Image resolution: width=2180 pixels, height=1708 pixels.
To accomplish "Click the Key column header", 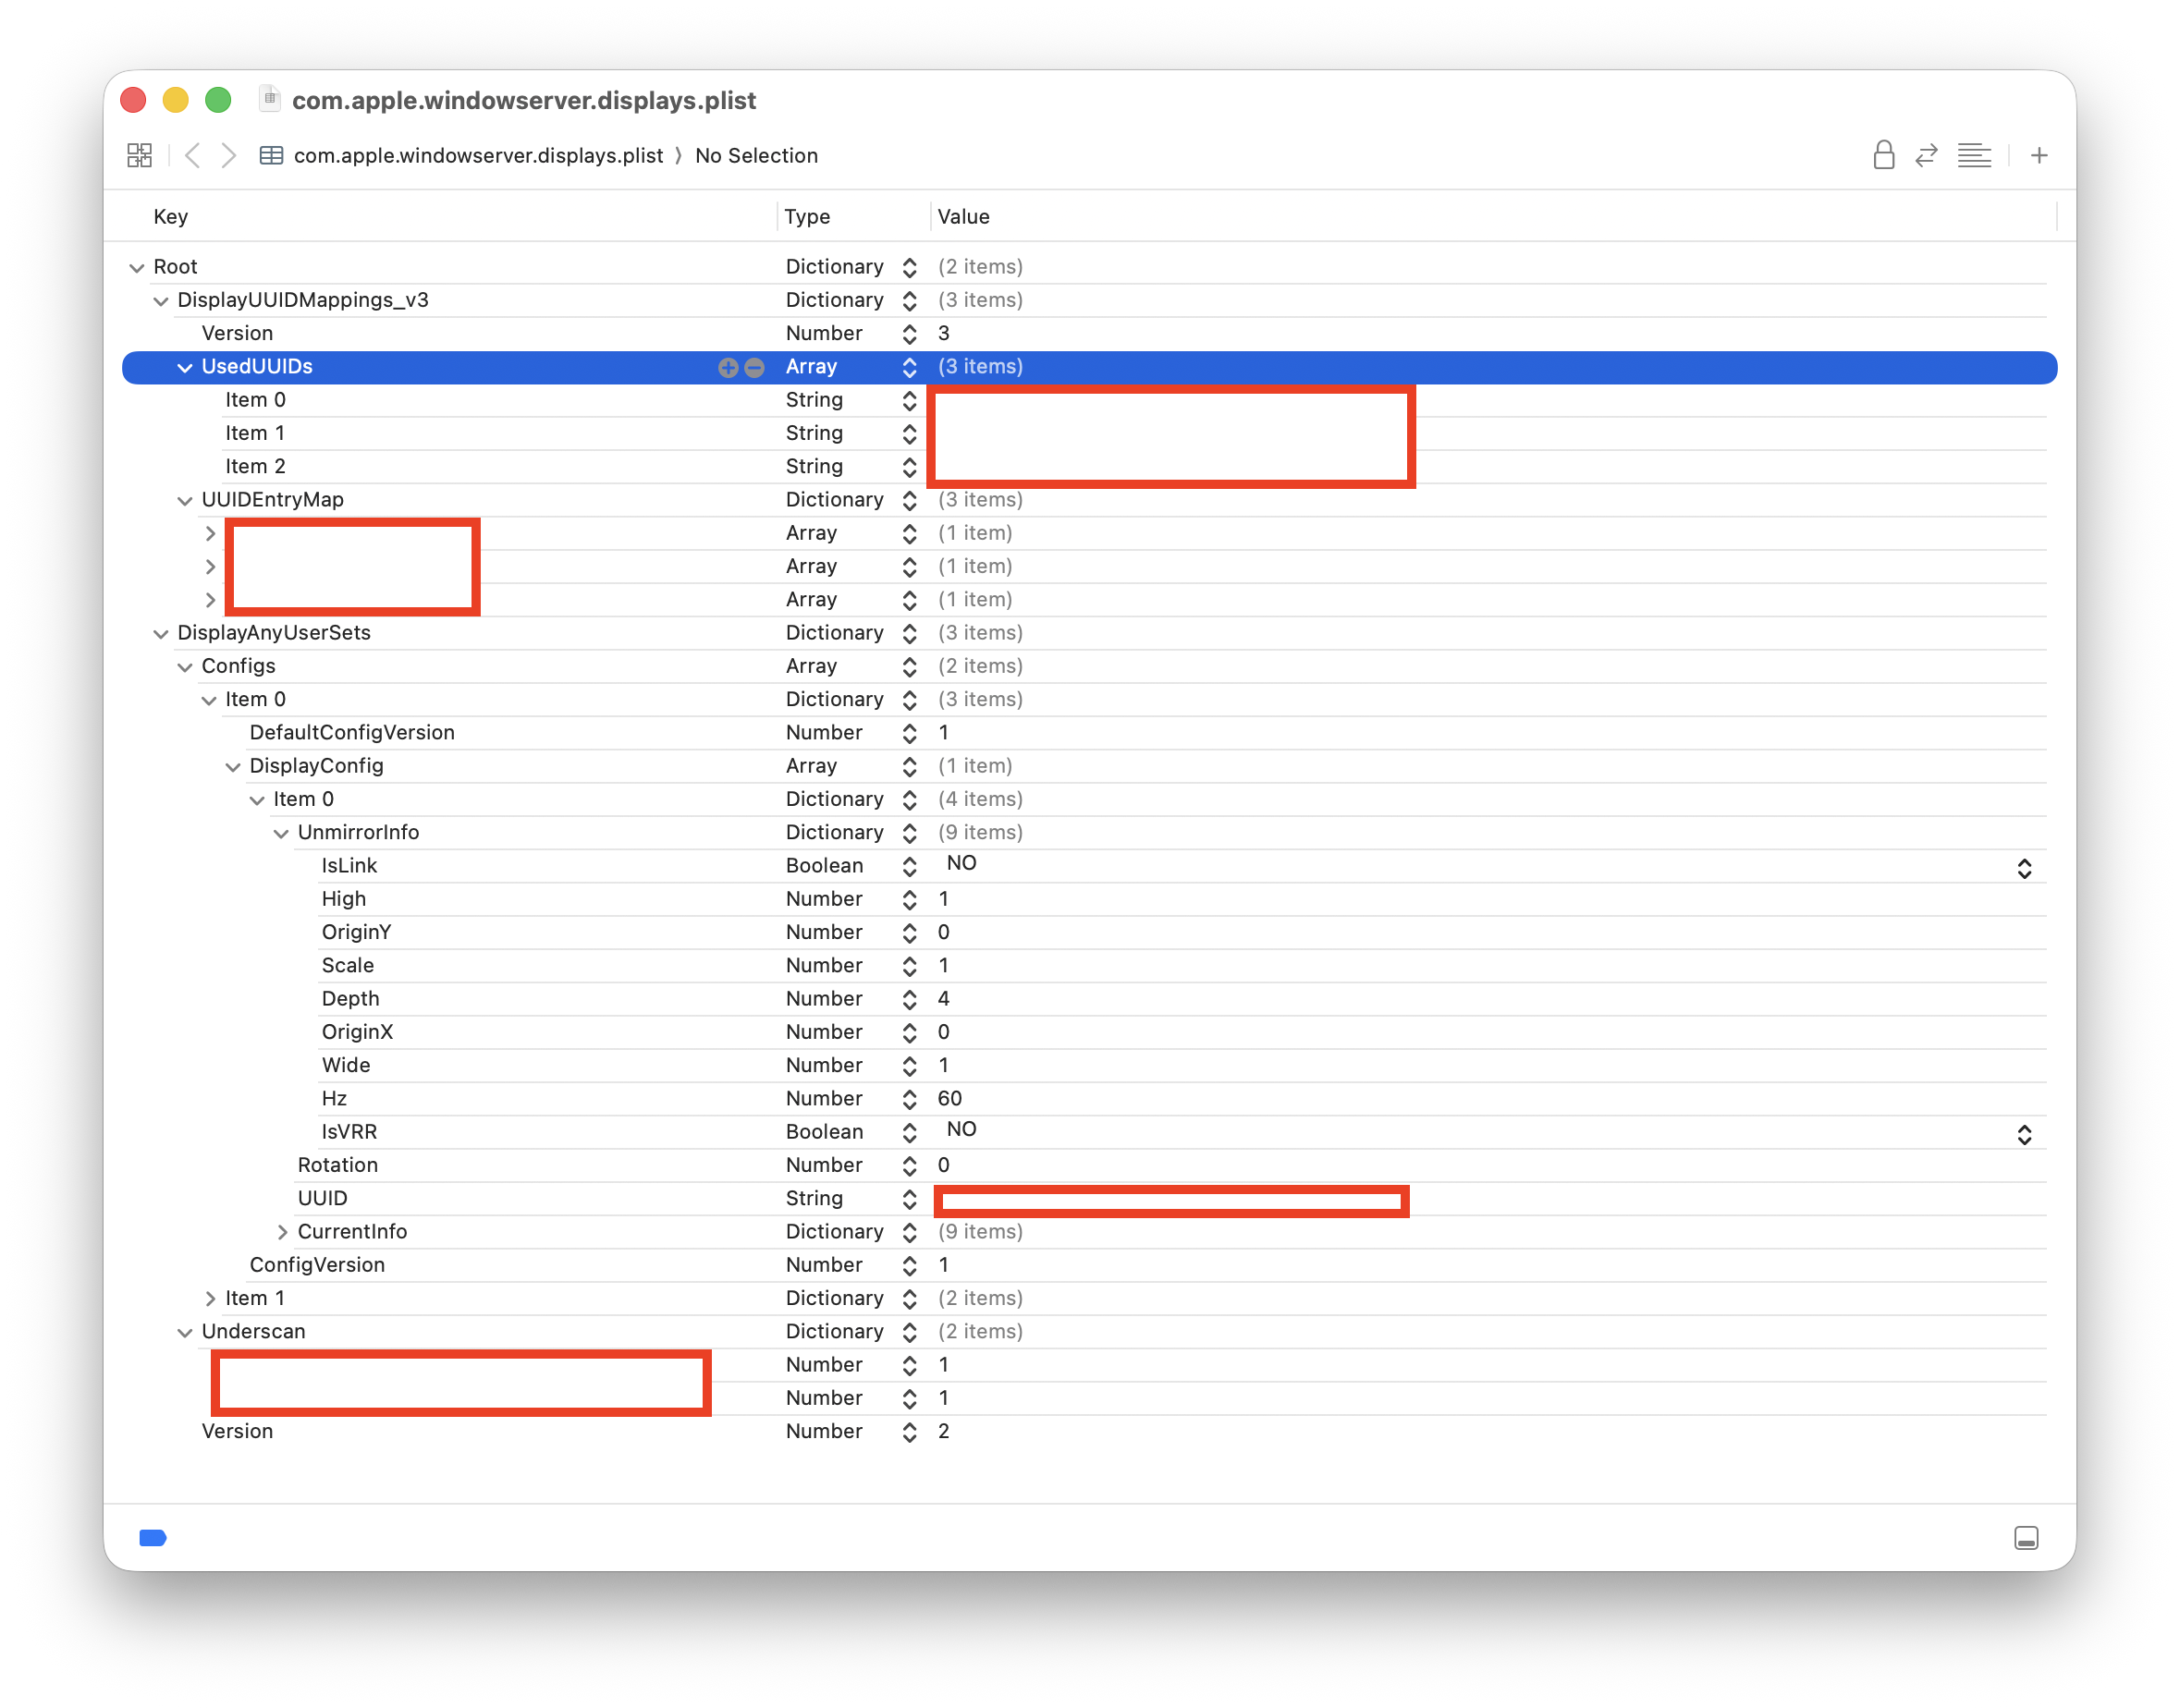I will [171, 216].
